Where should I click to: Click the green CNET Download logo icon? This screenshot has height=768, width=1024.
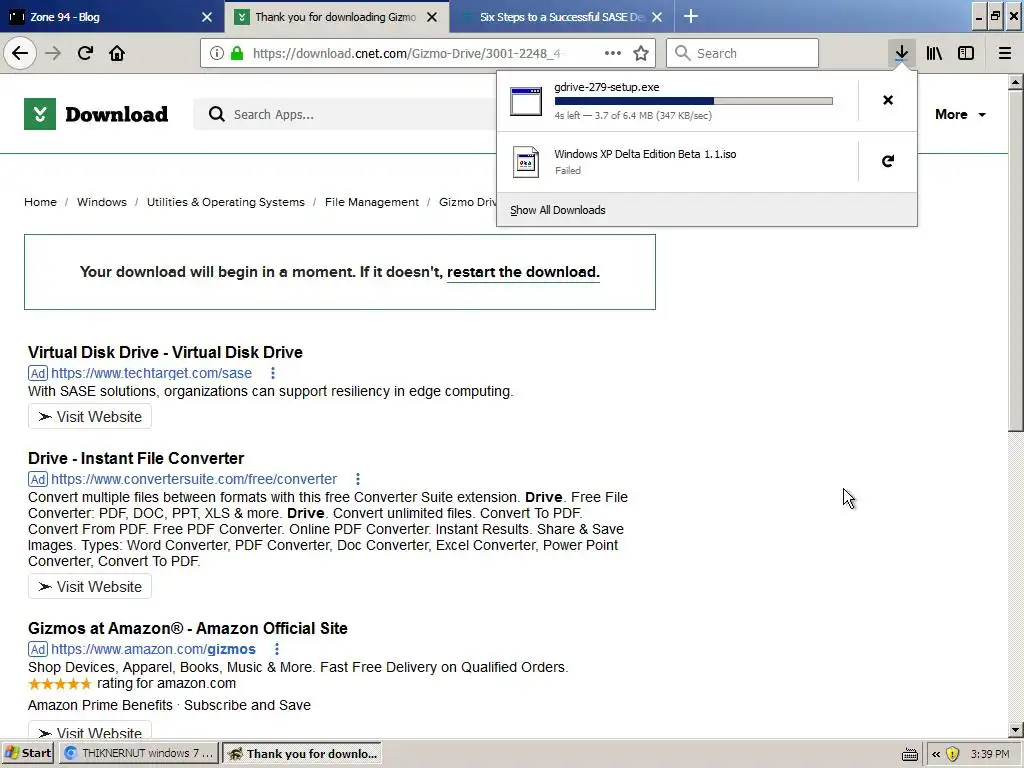[x=40, y=114]
